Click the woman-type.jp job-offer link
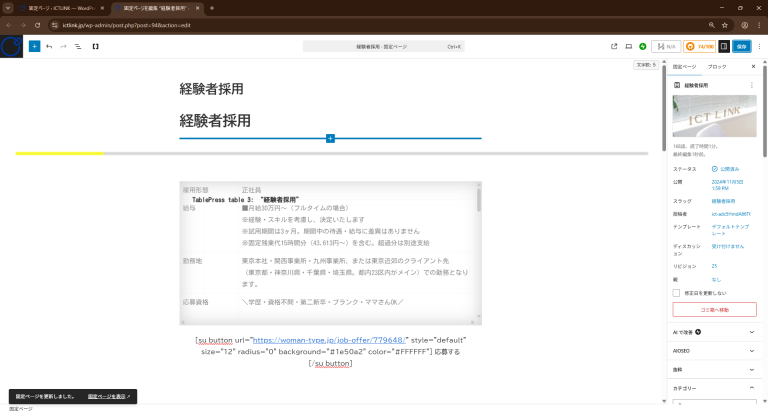The width and height of the screenshot is (768, 413). [x=329, y=340]
